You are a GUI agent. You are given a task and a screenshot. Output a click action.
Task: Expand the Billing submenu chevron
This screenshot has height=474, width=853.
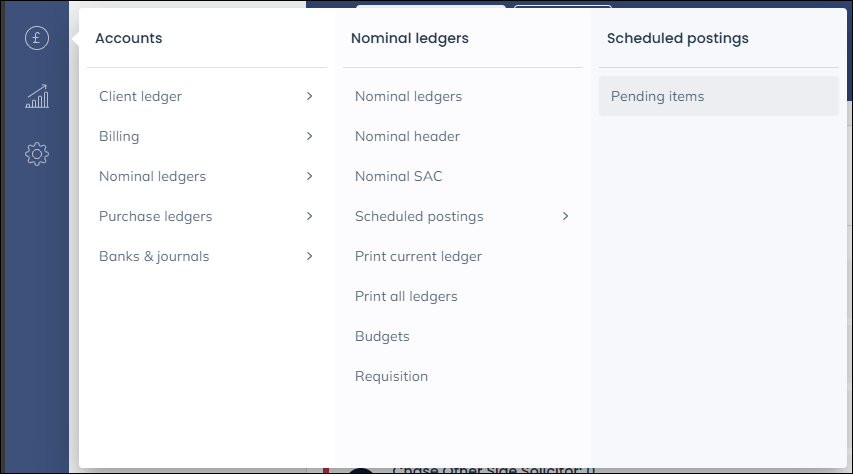coord(310,136)
